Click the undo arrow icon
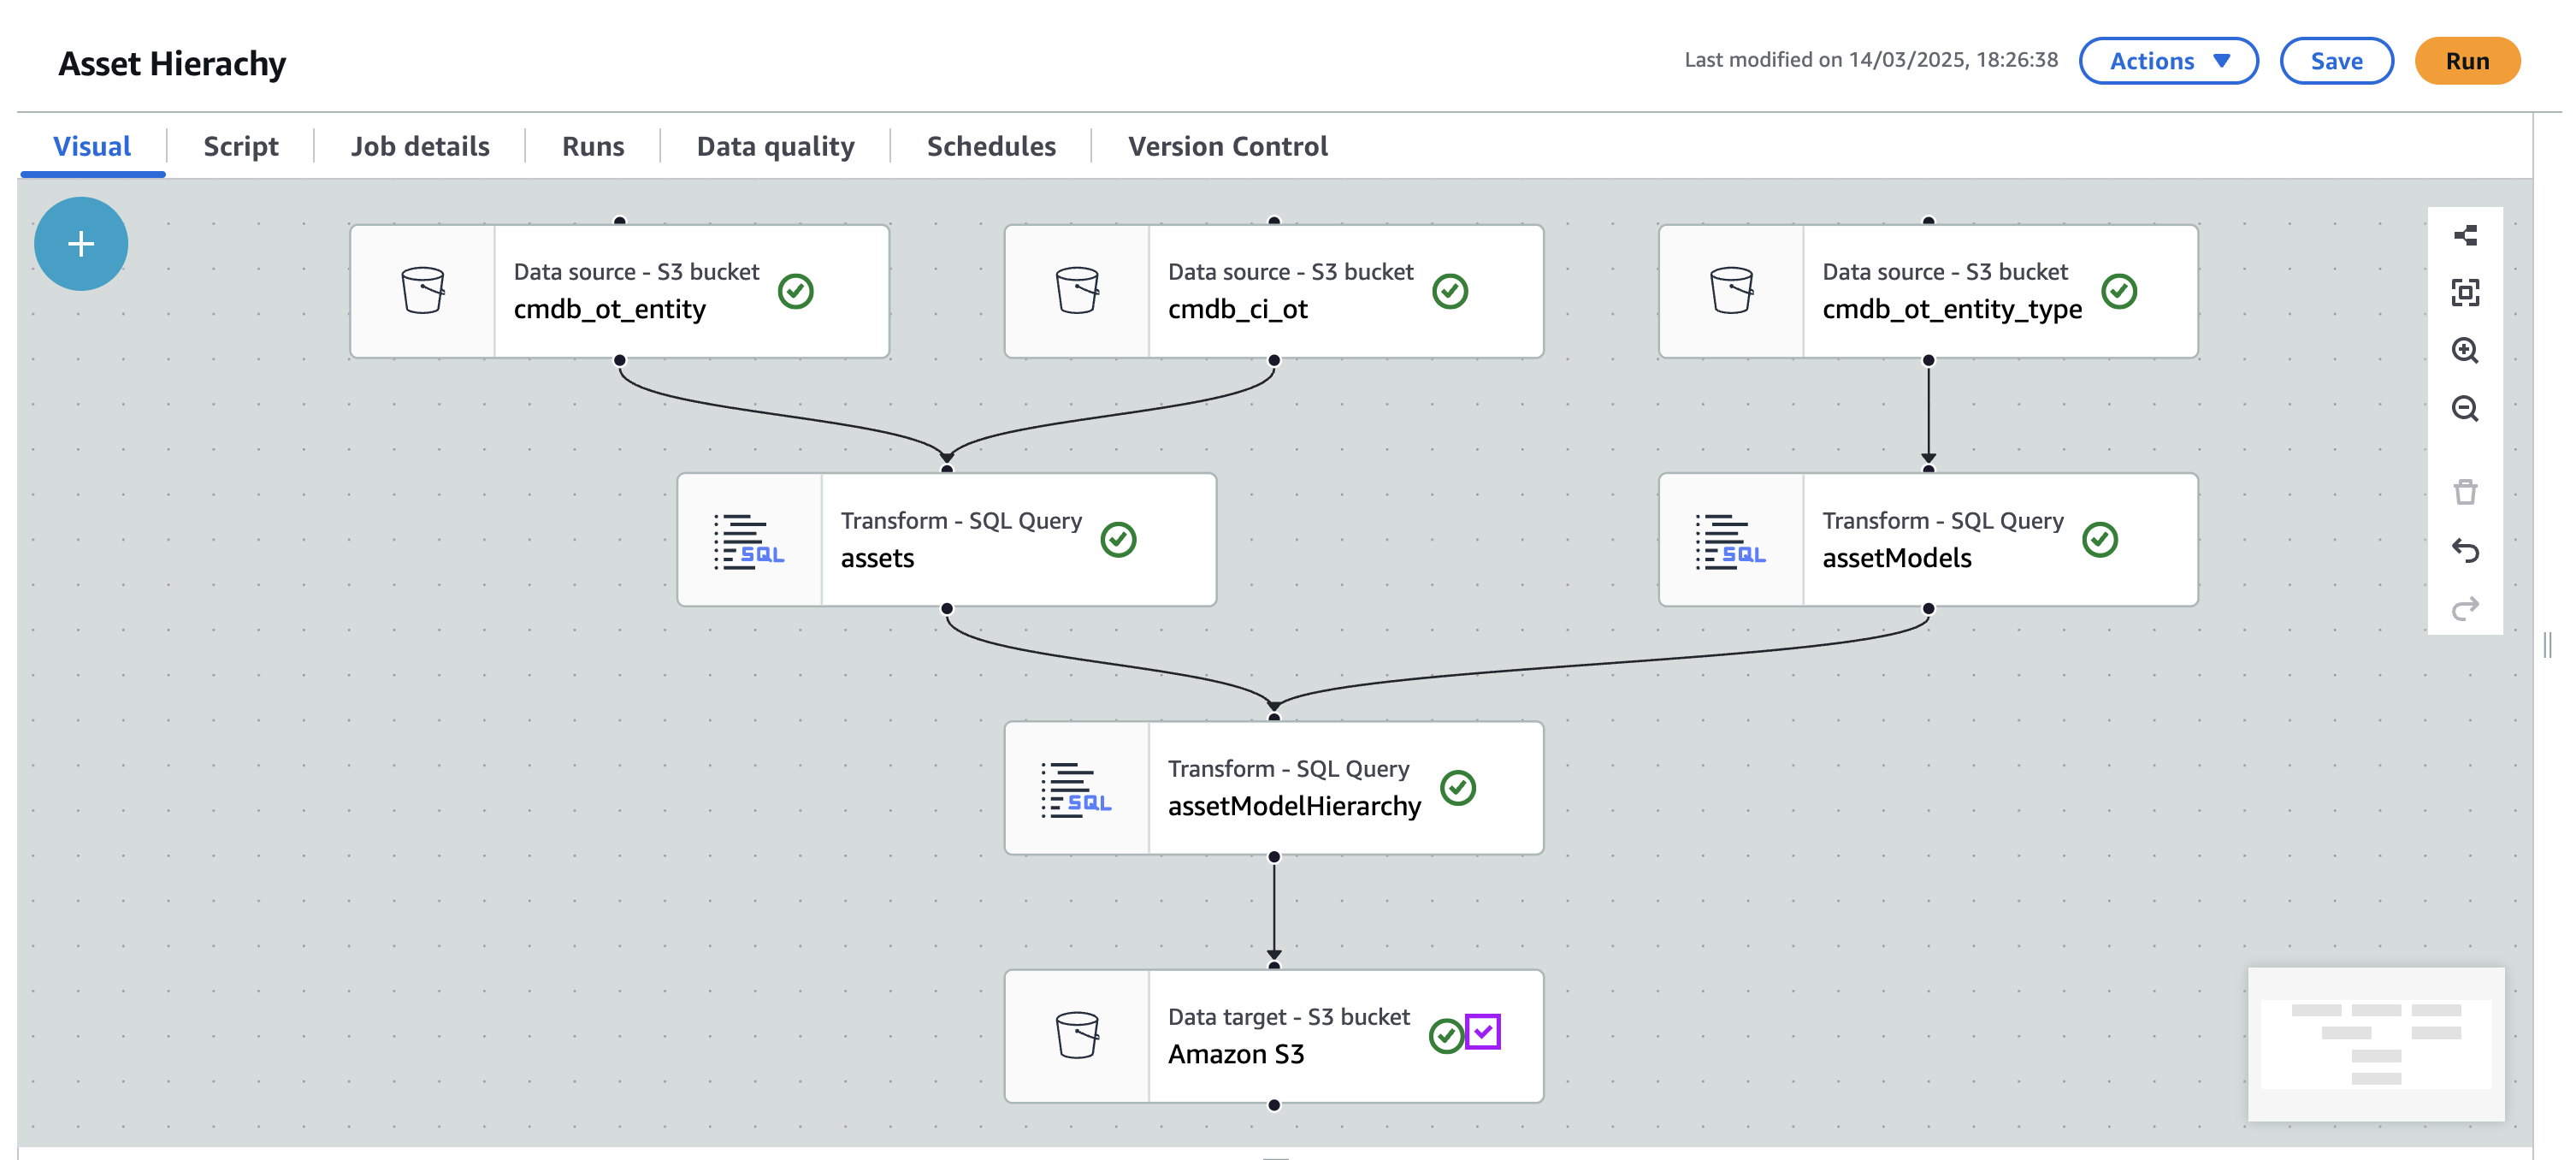The width and height of the screenshot is (2576, 1160). pyautogui.click(x=2465, y=551)
